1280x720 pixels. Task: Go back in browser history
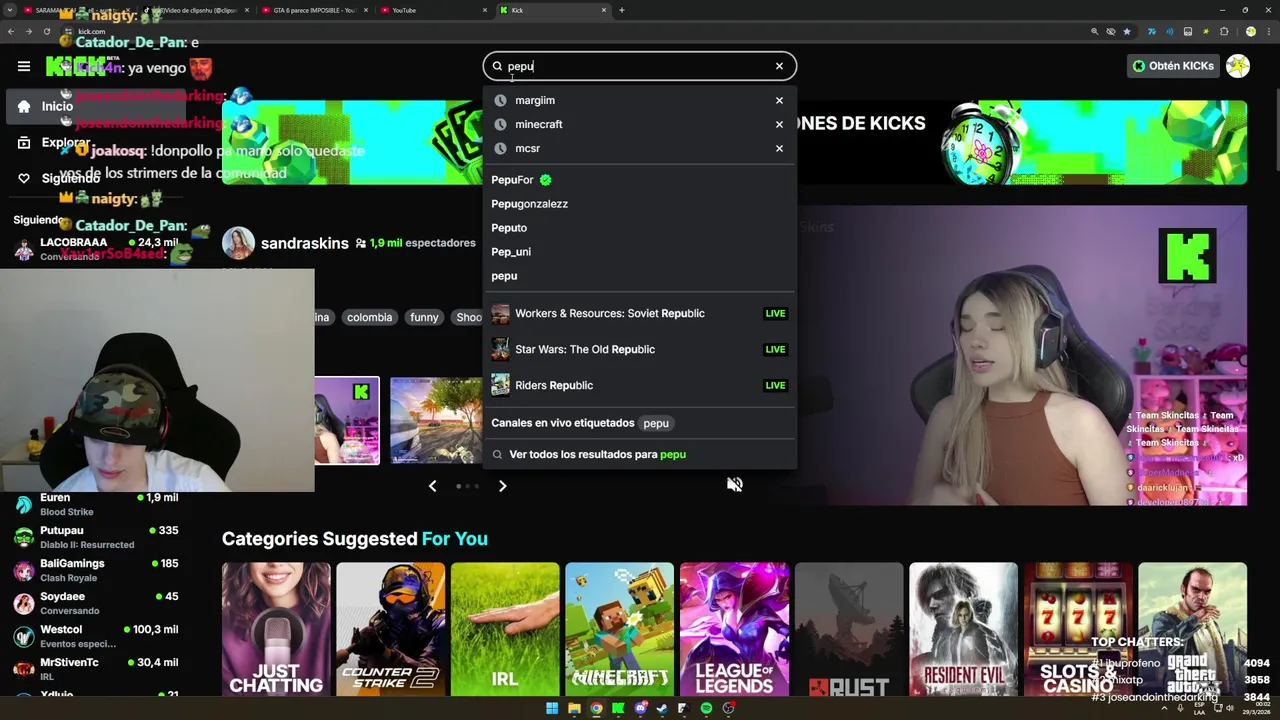pyautogui.click(x=11, y=31)
